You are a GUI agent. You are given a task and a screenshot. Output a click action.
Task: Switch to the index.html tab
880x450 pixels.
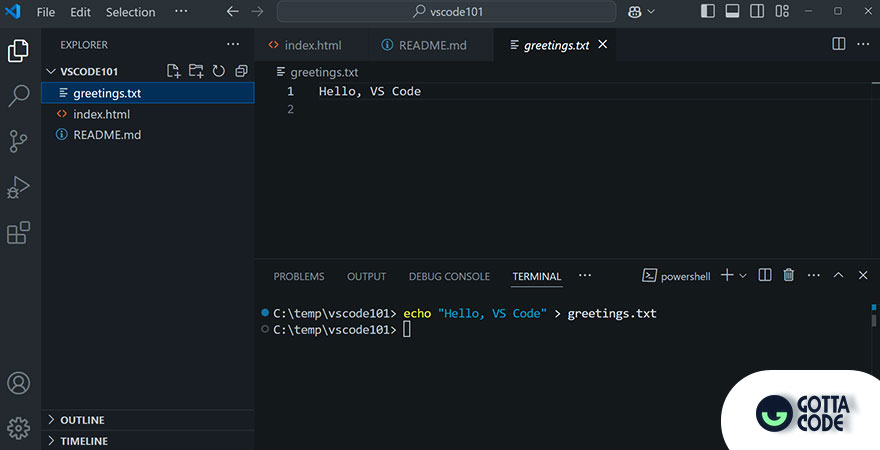[311, 45]
